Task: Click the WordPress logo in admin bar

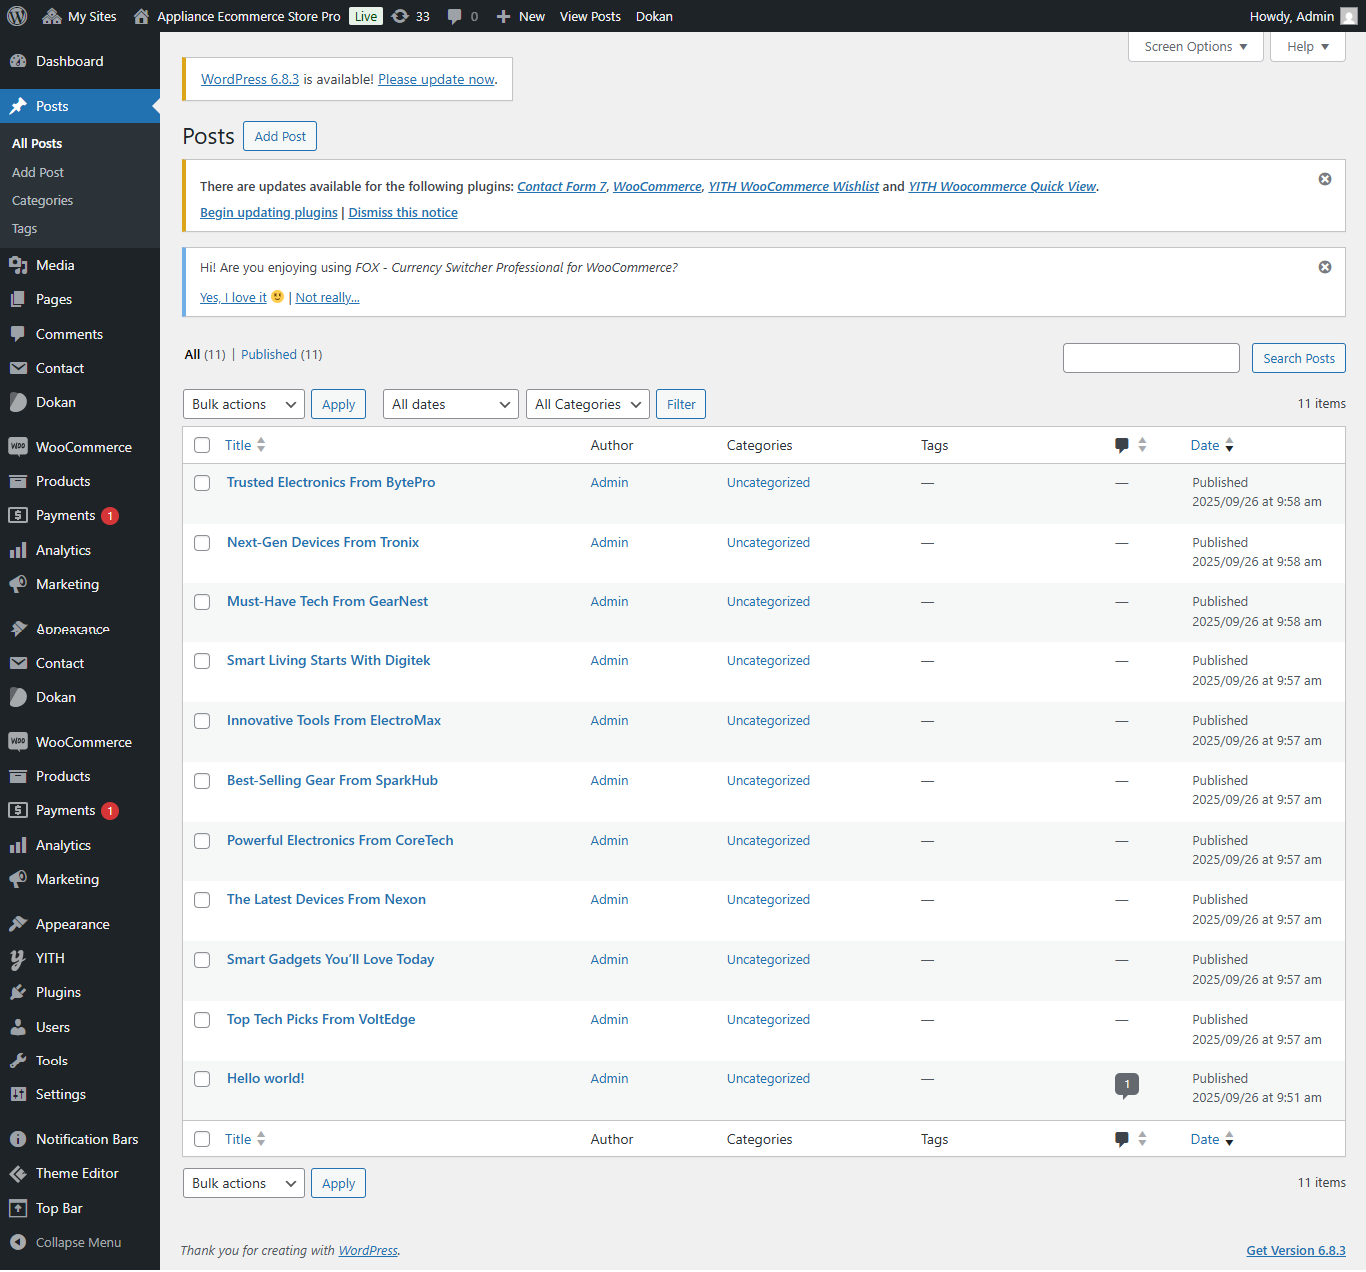Action: tap(17, 16)
